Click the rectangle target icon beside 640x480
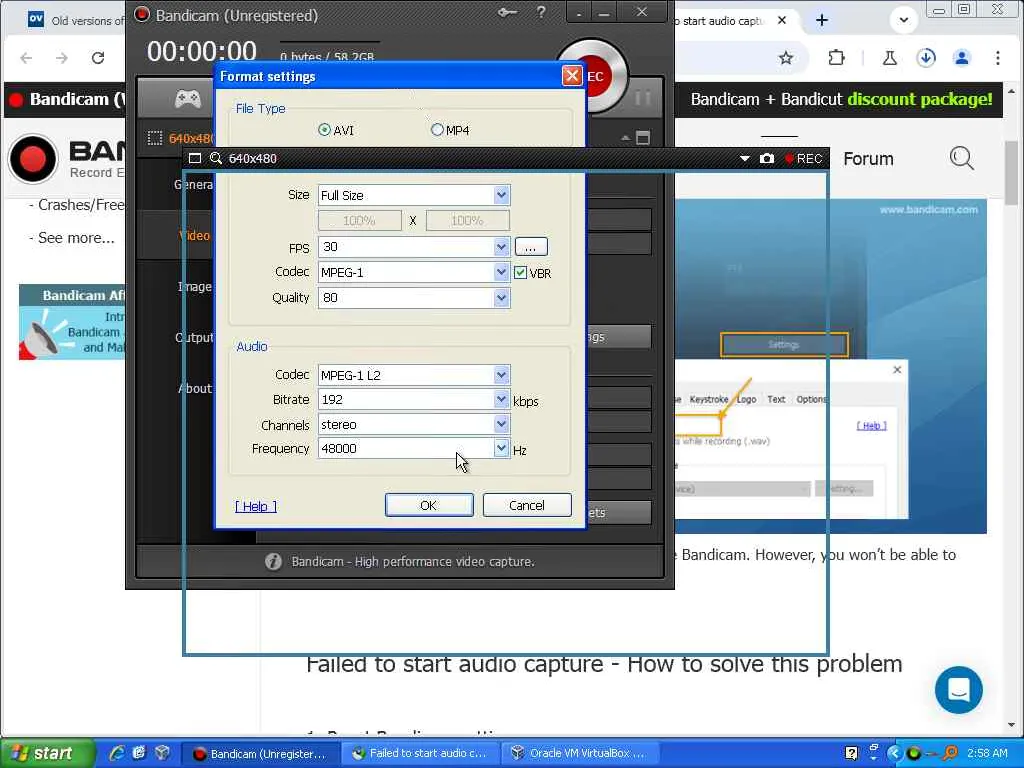Viewport: 1024px width, 768px height. pyautogui.click(x=155, y=138)
